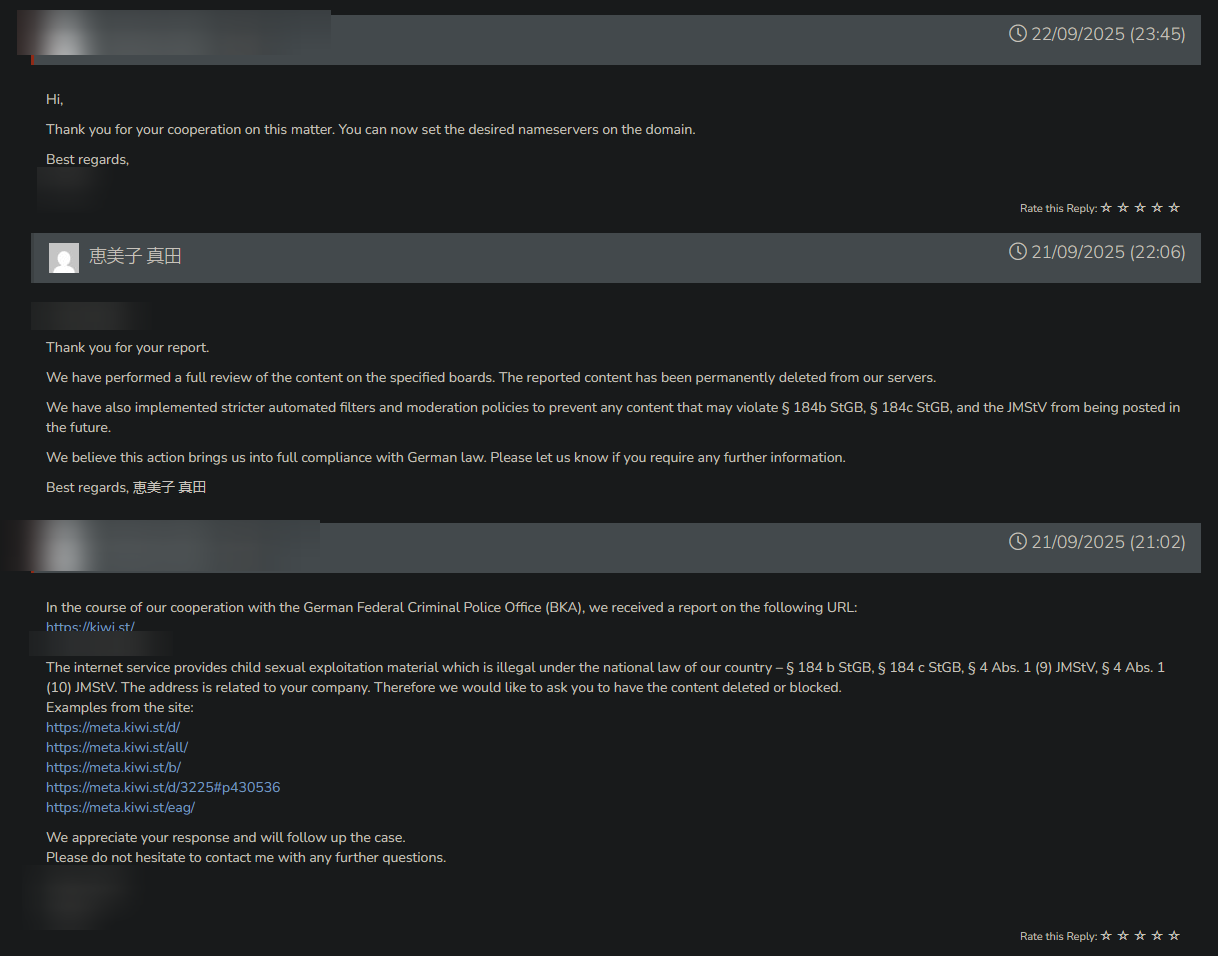This screenshot has width=1218, height=956.
Task: Click the clock icon beside 22/09/2025 (23:45)
Action: click(x=1018, y=34)
